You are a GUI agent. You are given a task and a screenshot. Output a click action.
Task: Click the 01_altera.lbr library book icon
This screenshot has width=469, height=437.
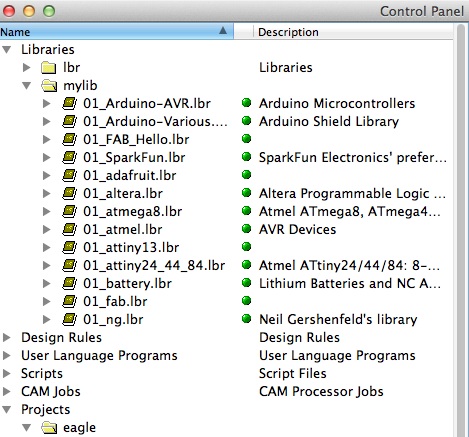pos(70,193)
